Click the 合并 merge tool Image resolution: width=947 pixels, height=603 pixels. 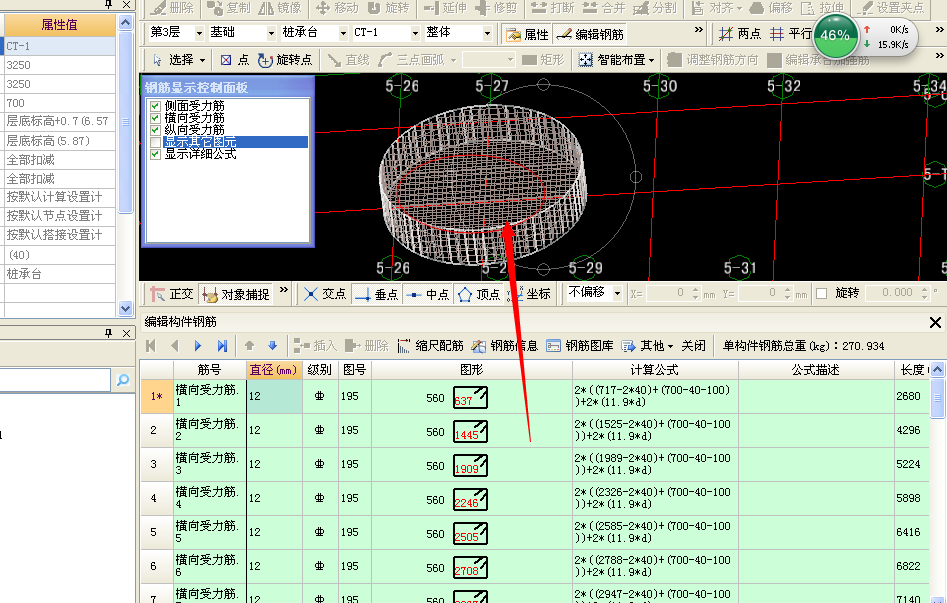tap(604, 8)
